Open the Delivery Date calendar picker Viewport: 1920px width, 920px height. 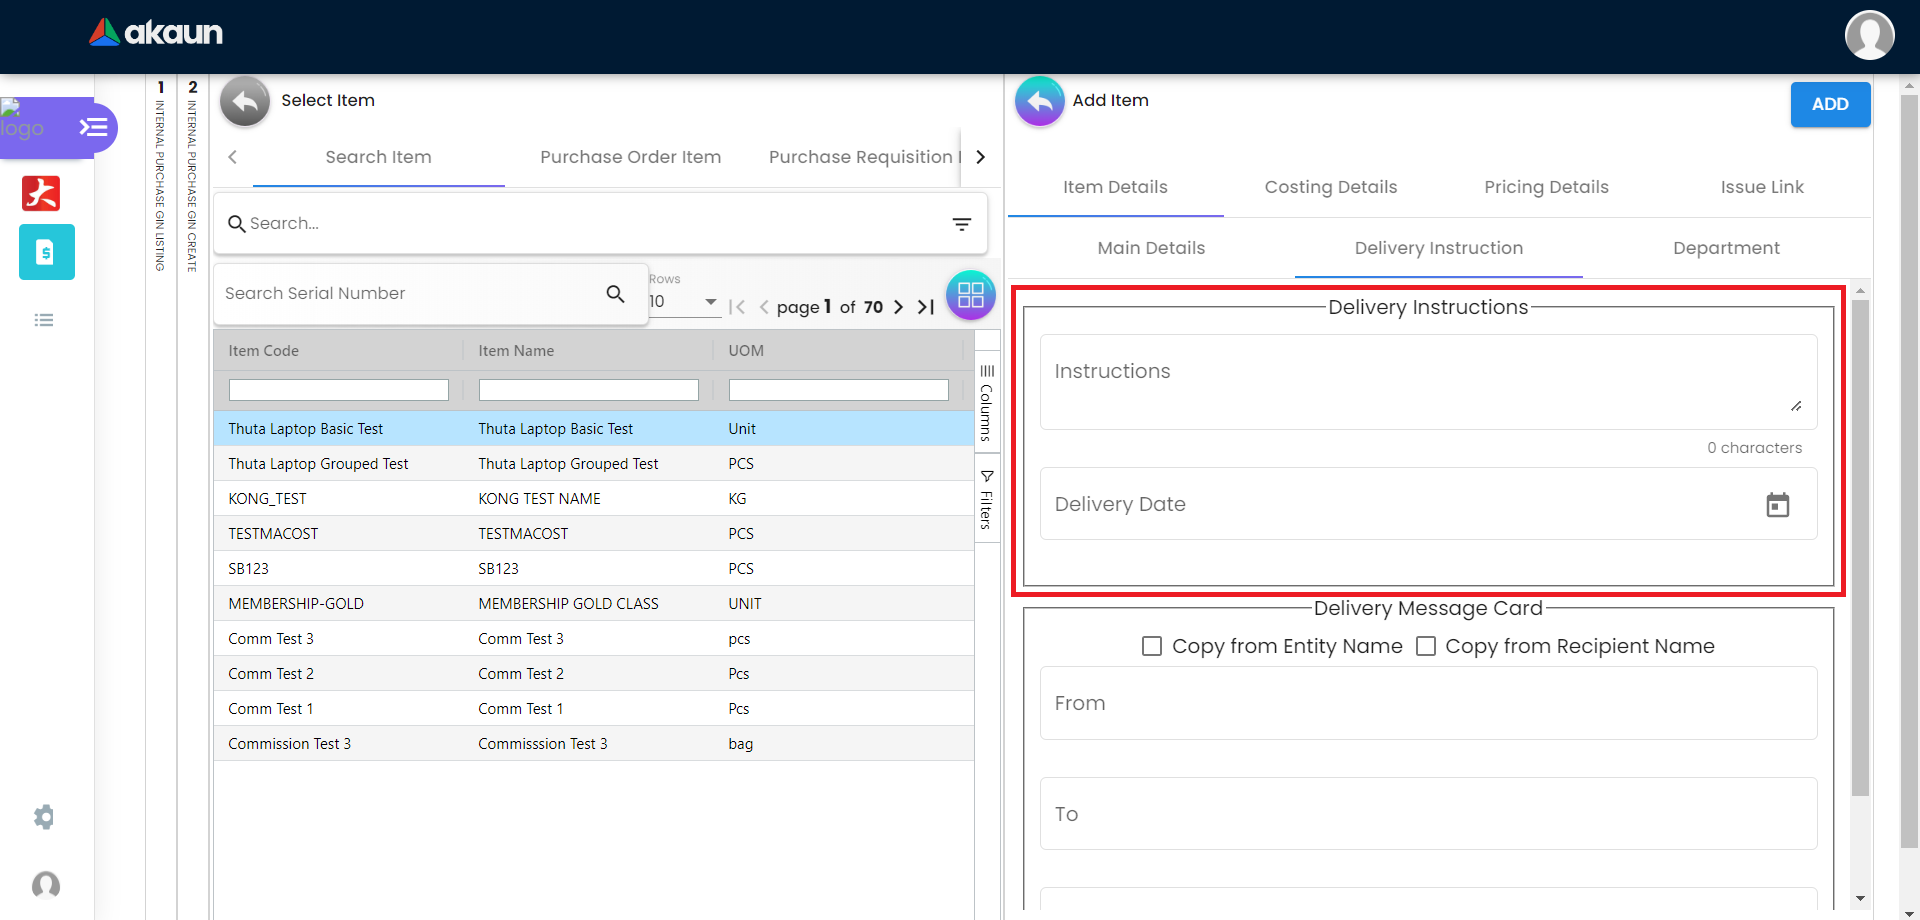click(x=1777, y=505)
